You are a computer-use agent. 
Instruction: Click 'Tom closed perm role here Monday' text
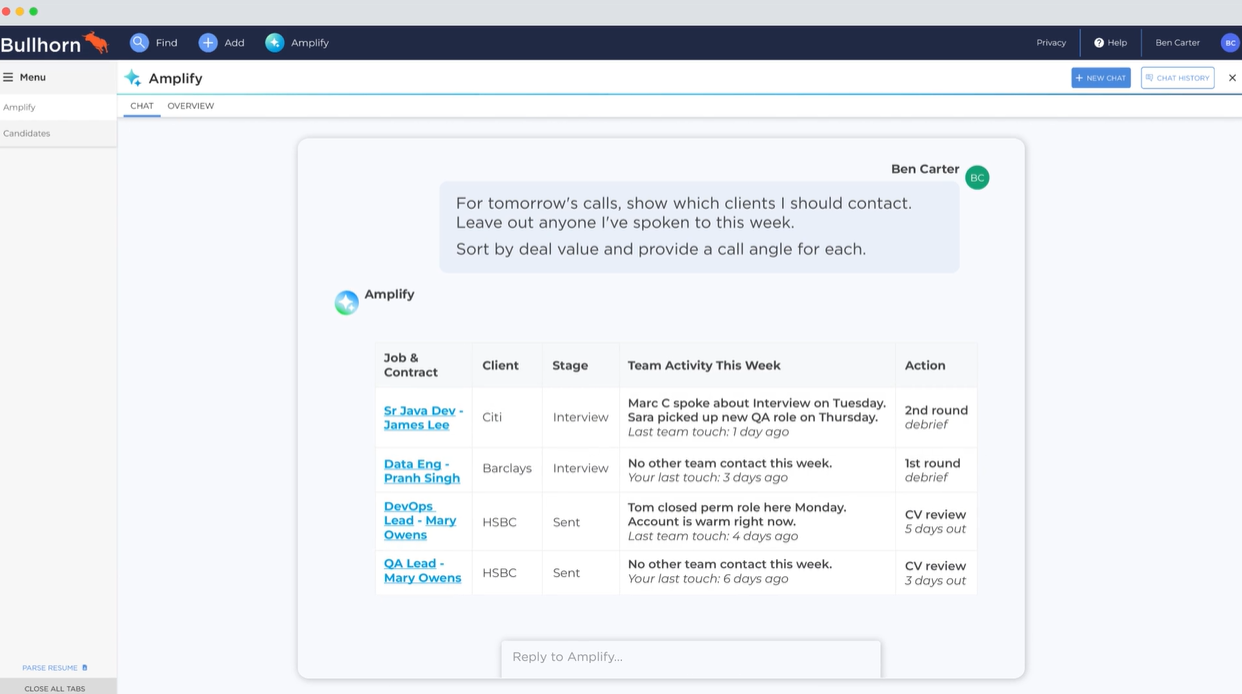(737, 508)
